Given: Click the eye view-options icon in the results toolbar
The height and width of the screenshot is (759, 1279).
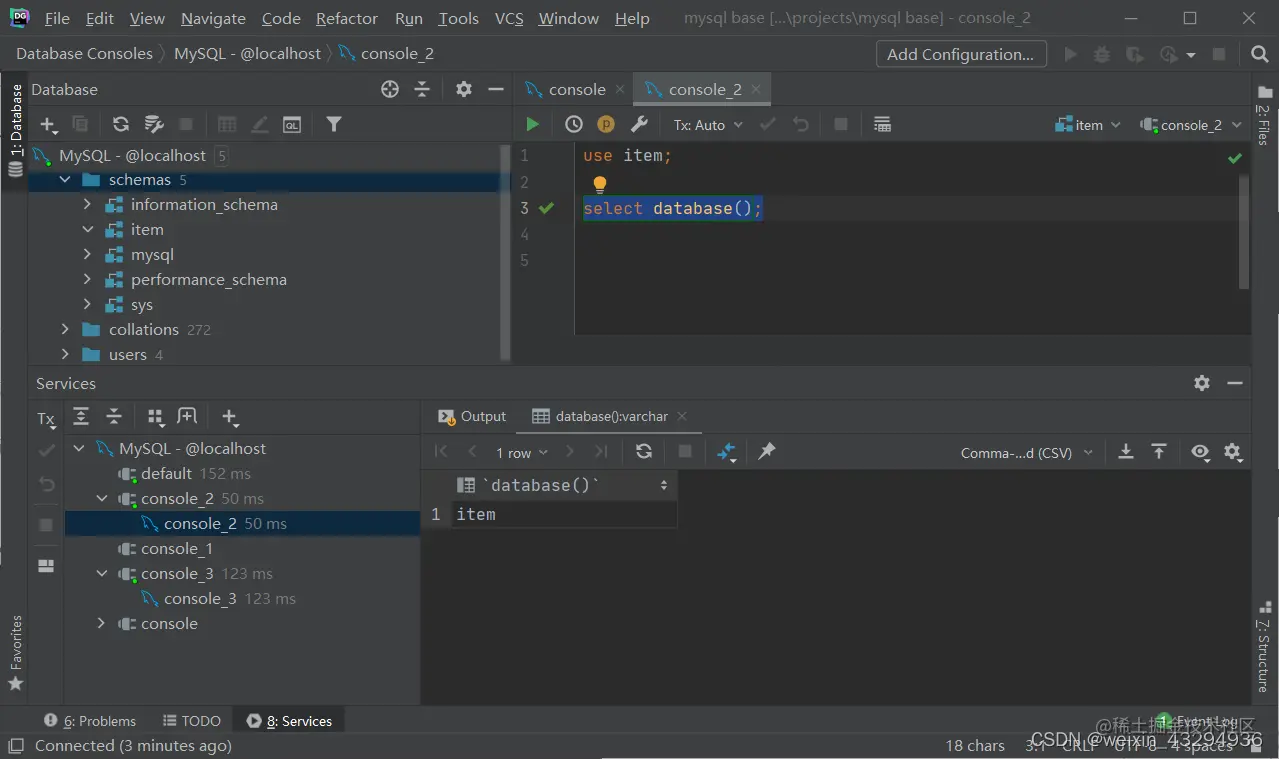Looking at the screenshot, I should pos(1200,452).
